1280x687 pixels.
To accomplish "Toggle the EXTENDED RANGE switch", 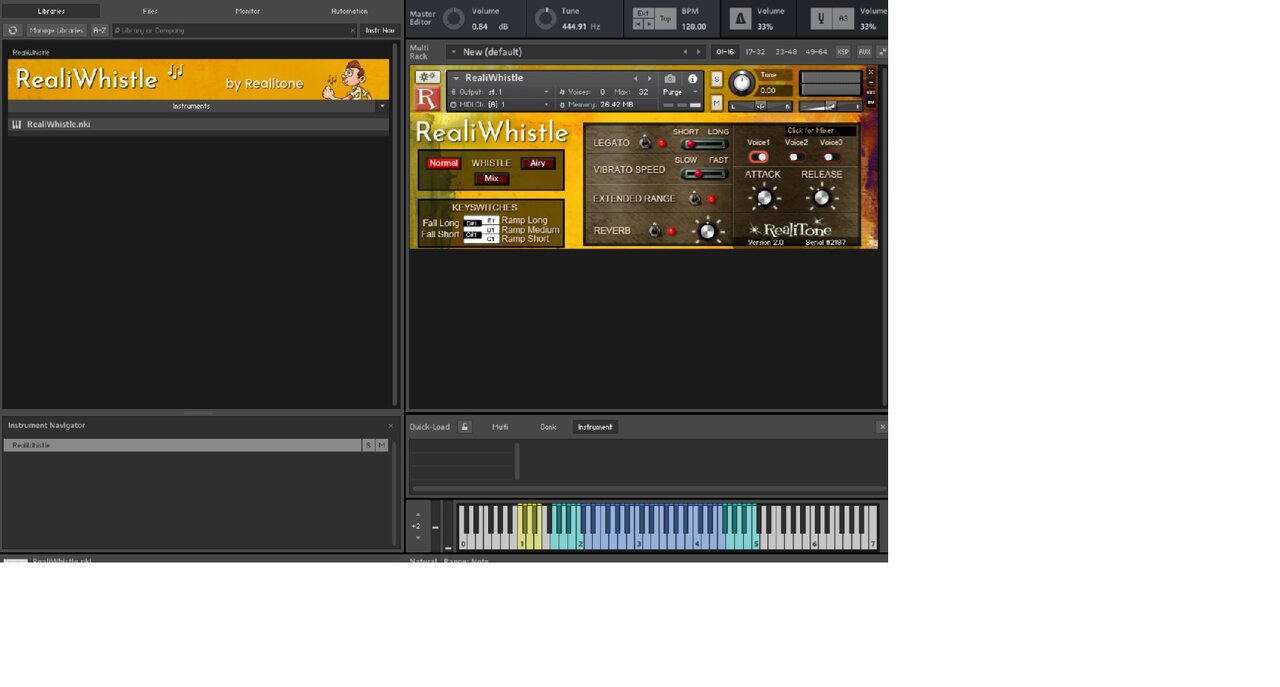I will [695, 199].
